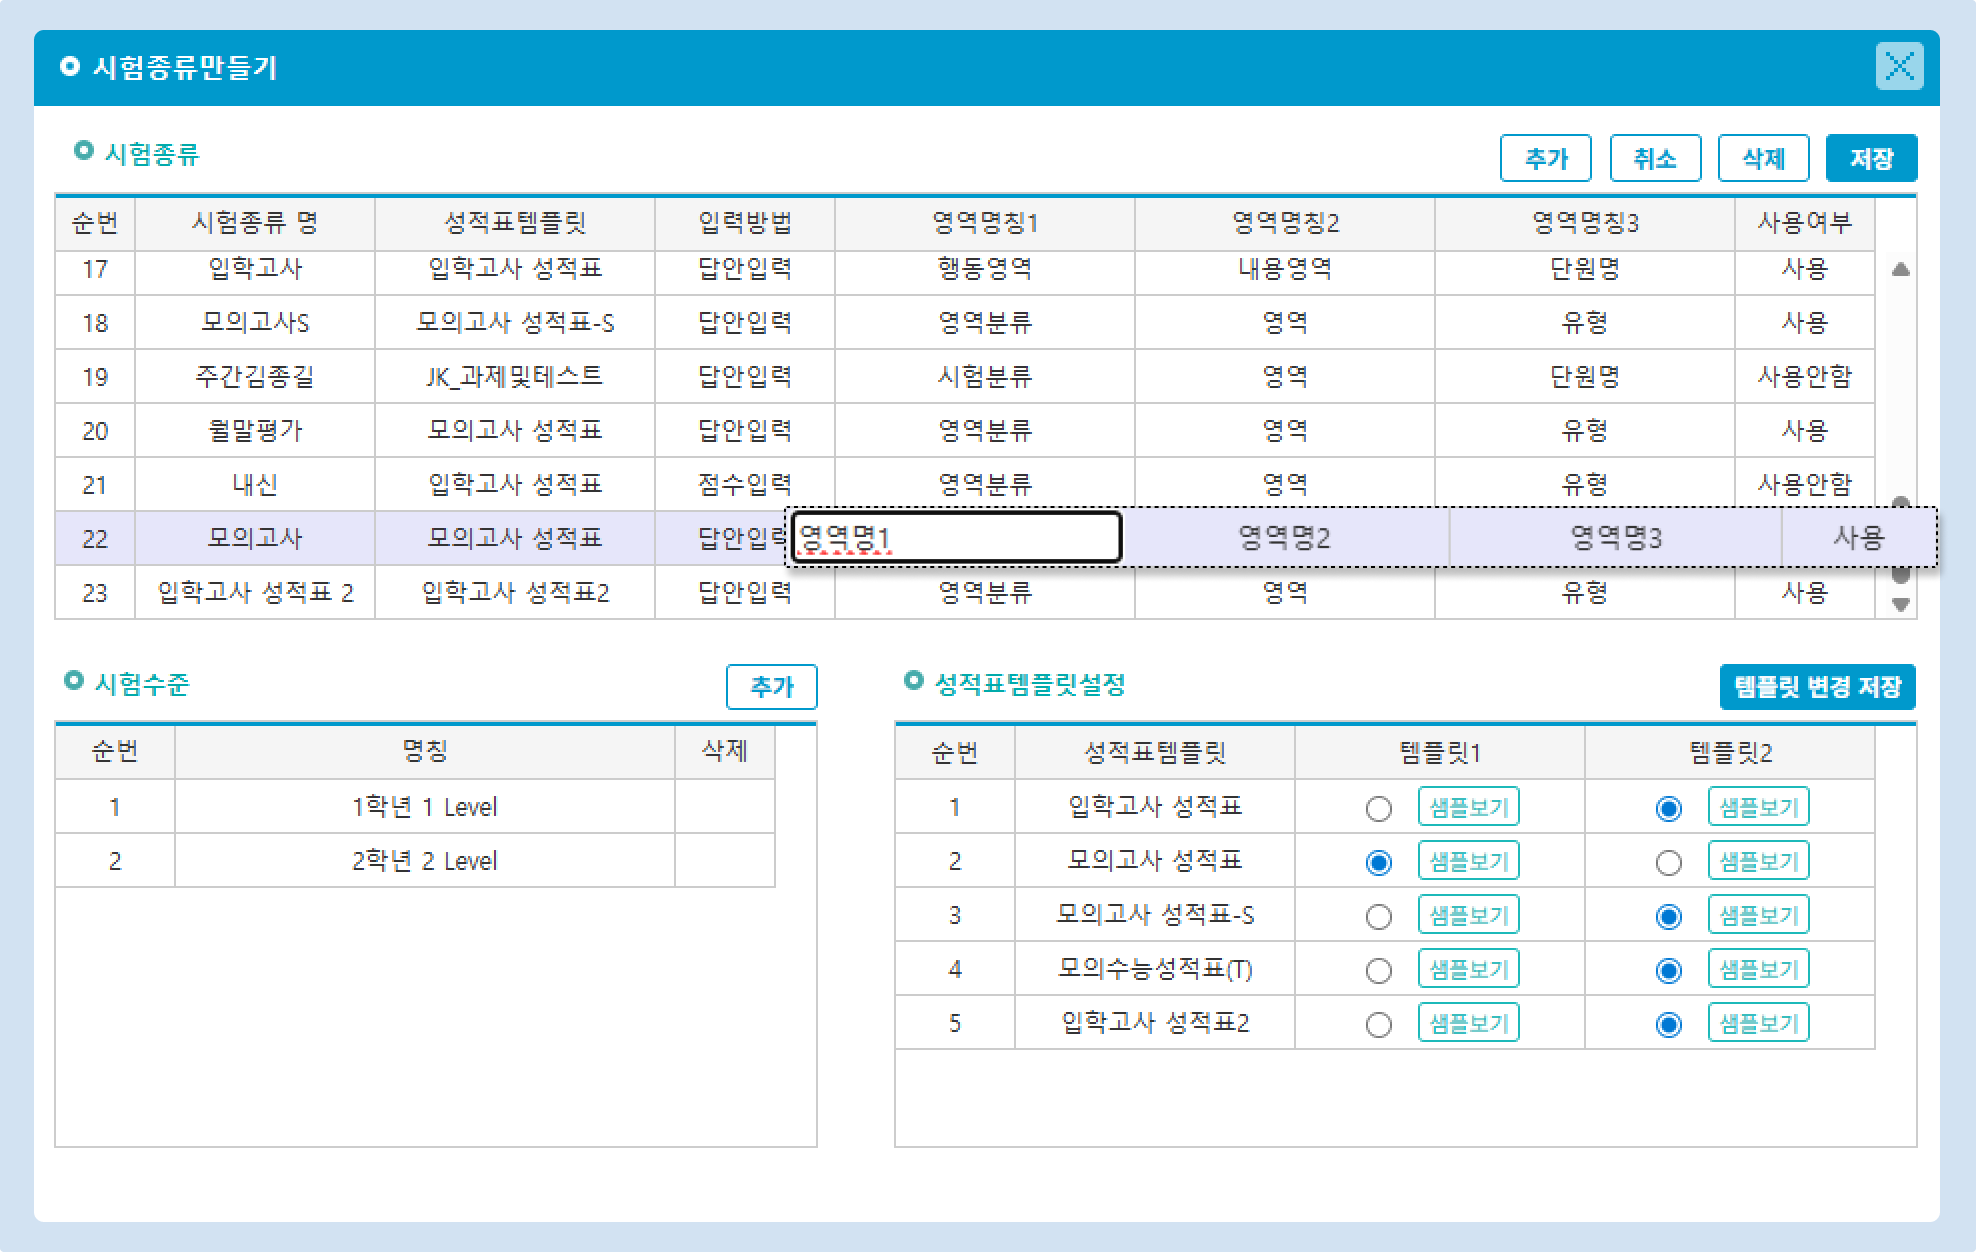Click 추가 button in 시험종류 section

pyautogui.click(x=1545, y=158)
